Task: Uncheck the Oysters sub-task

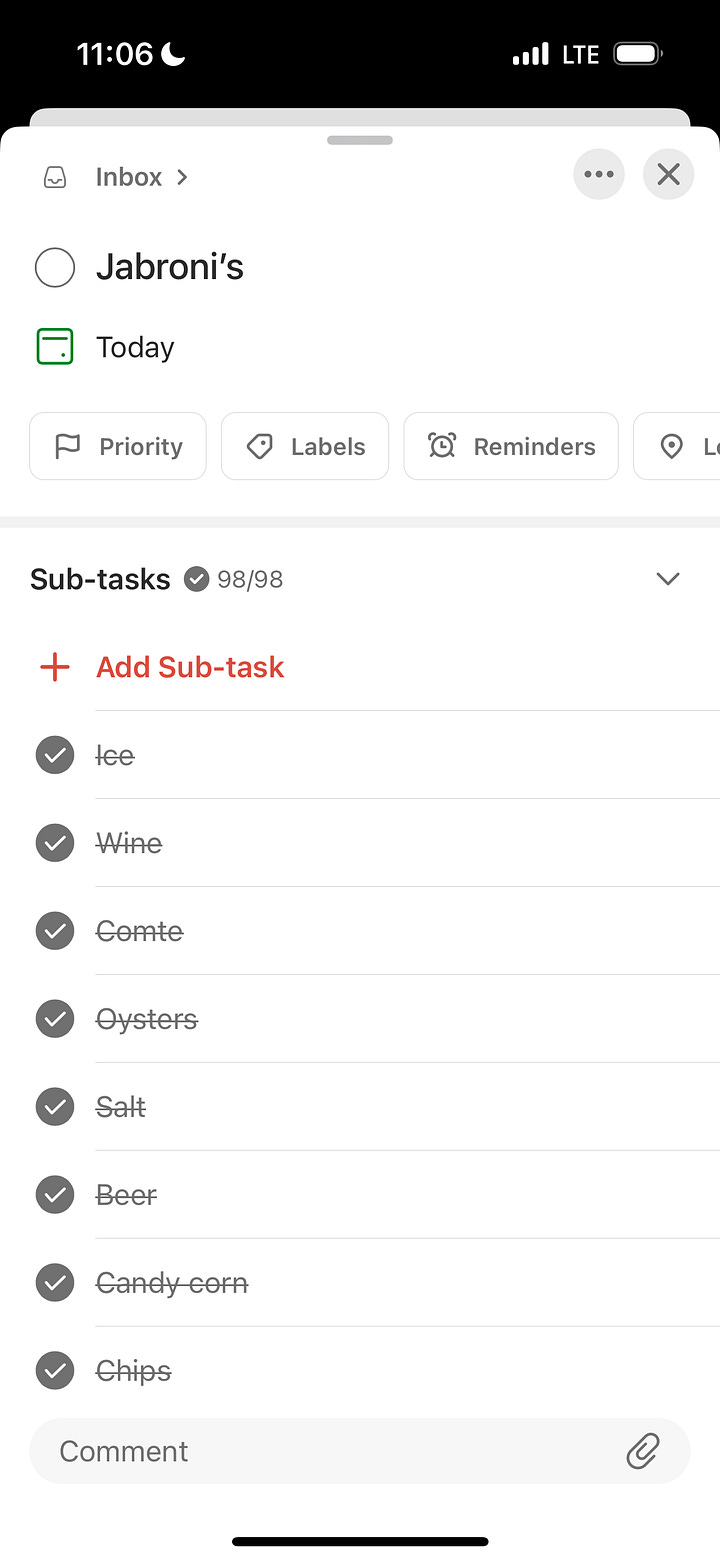Action: 55,1019
